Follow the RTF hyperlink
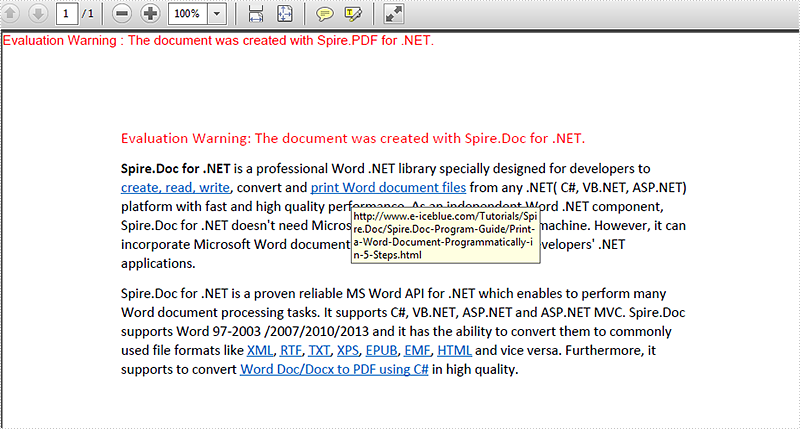 pyautogui.click(x=291, y=350)
